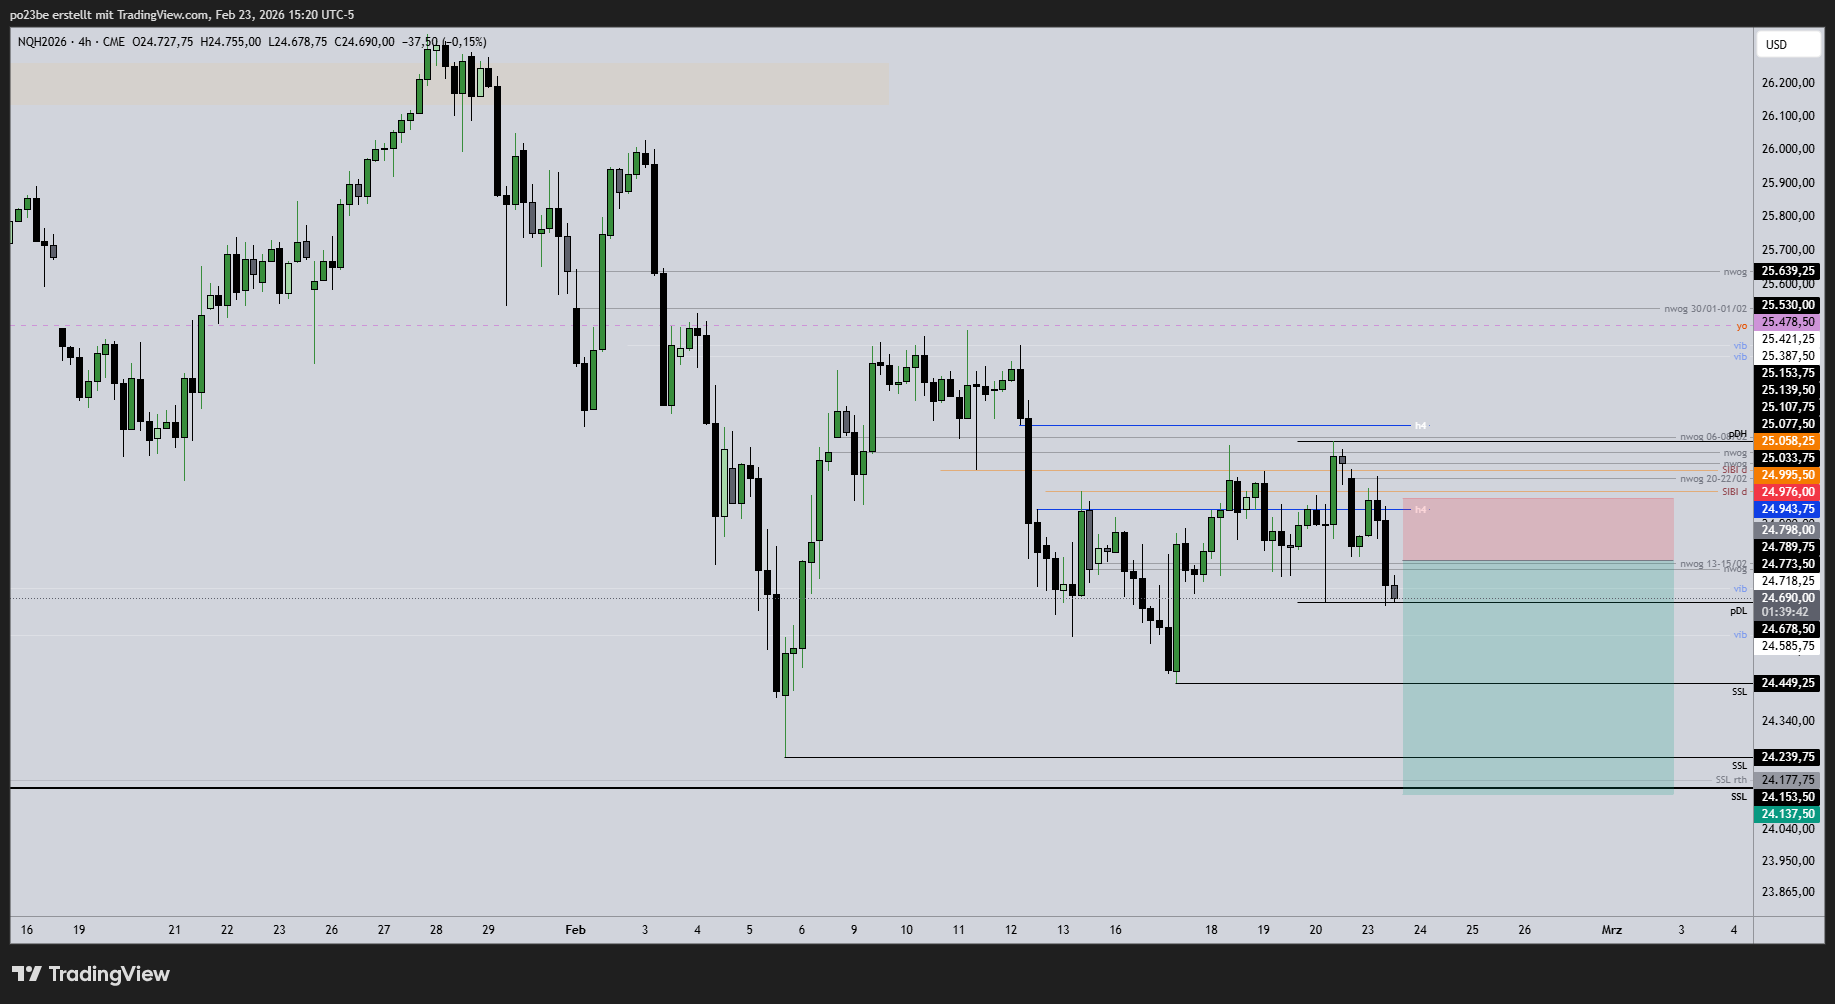
Task: Click the current price label 24.690,00
Action: [x=1787, y=598]
